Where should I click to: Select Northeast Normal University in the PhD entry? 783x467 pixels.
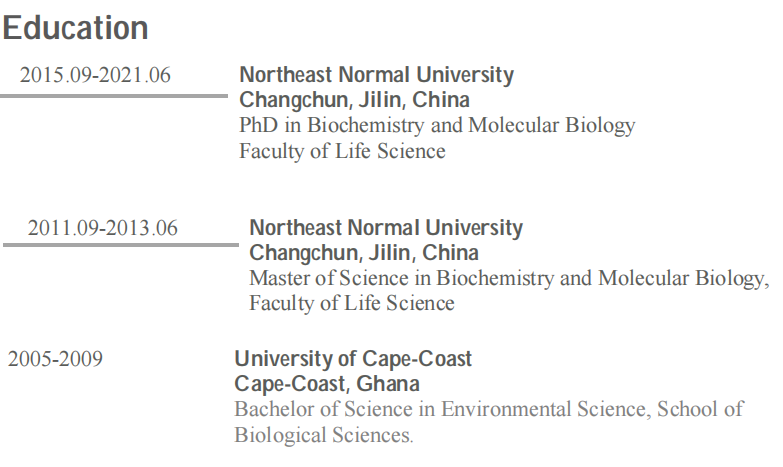(376, 75)
